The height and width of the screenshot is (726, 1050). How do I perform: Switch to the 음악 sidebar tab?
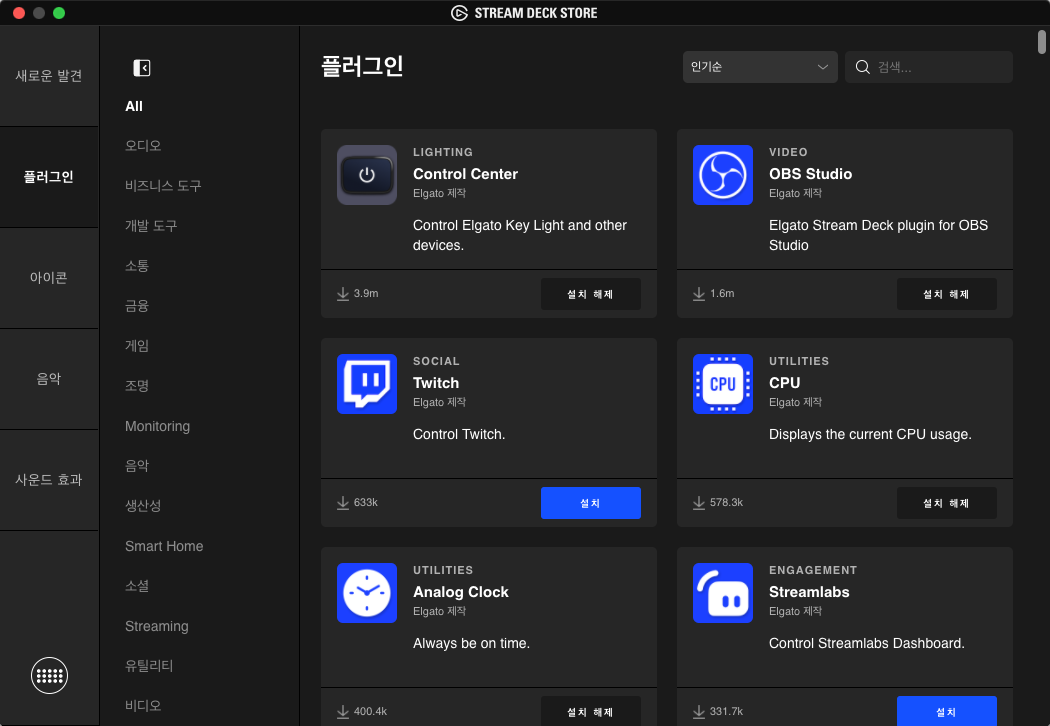tap(49, 379)
